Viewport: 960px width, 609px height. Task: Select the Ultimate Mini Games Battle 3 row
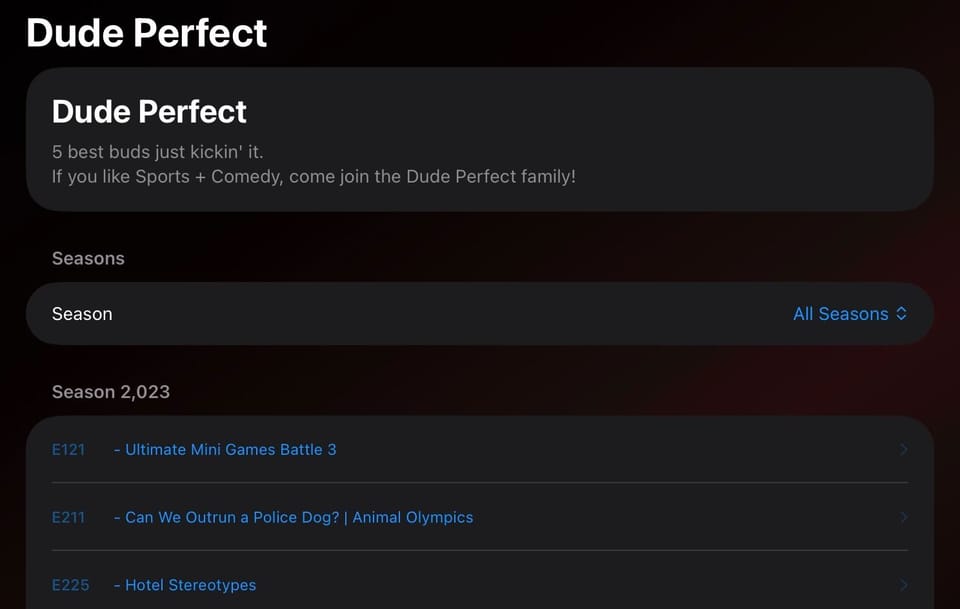click(480, 450)
